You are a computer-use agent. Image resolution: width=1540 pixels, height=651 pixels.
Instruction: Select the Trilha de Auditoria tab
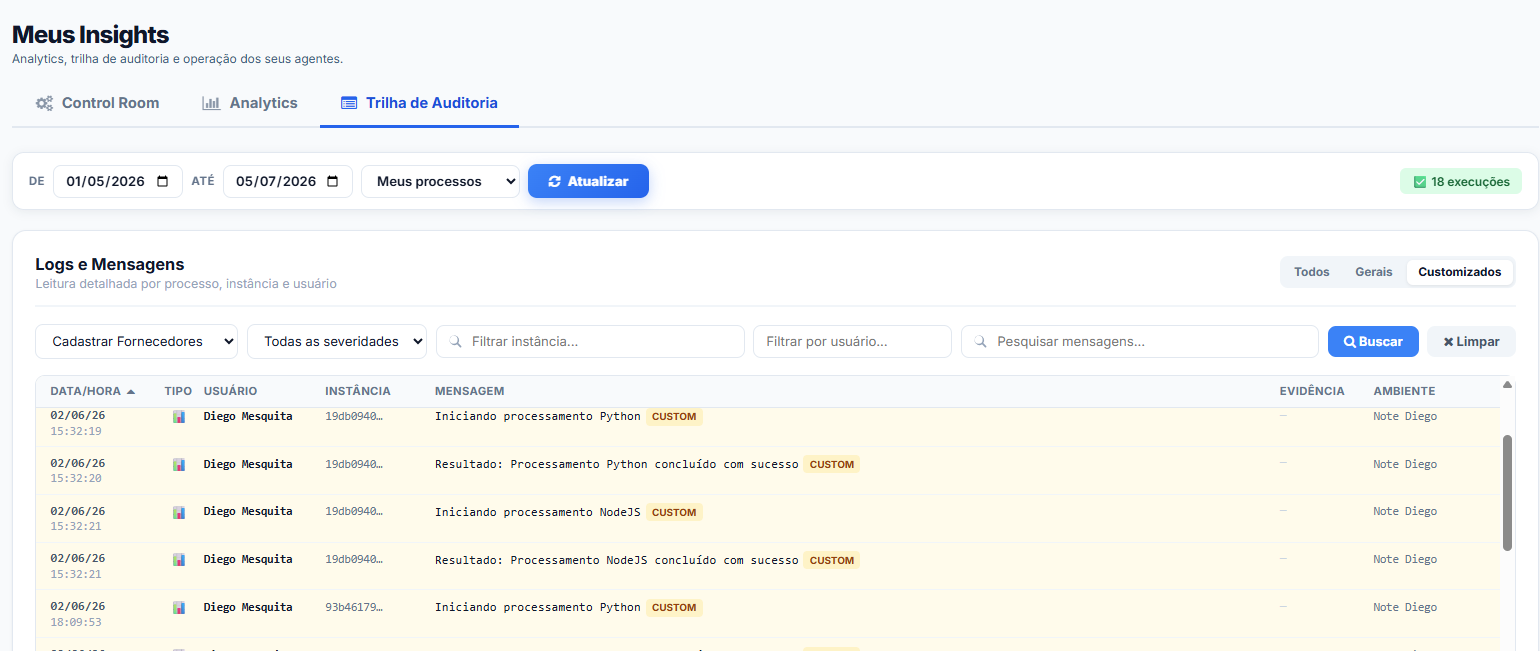(x=419, y=103)
